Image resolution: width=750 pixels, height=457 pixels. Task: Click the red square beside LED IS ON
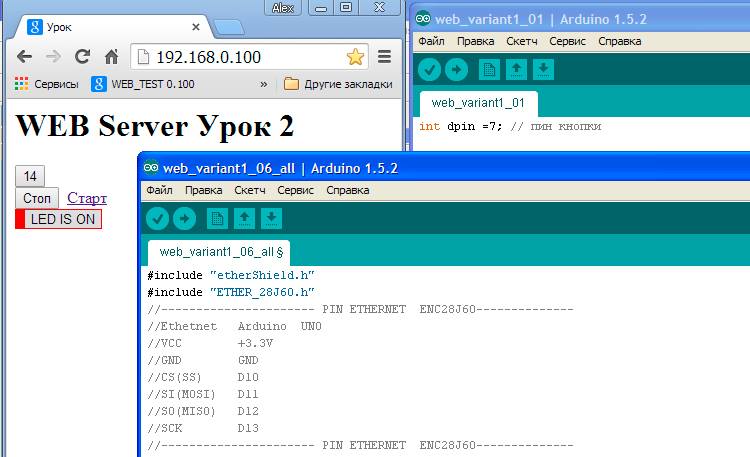coord(20,219)
